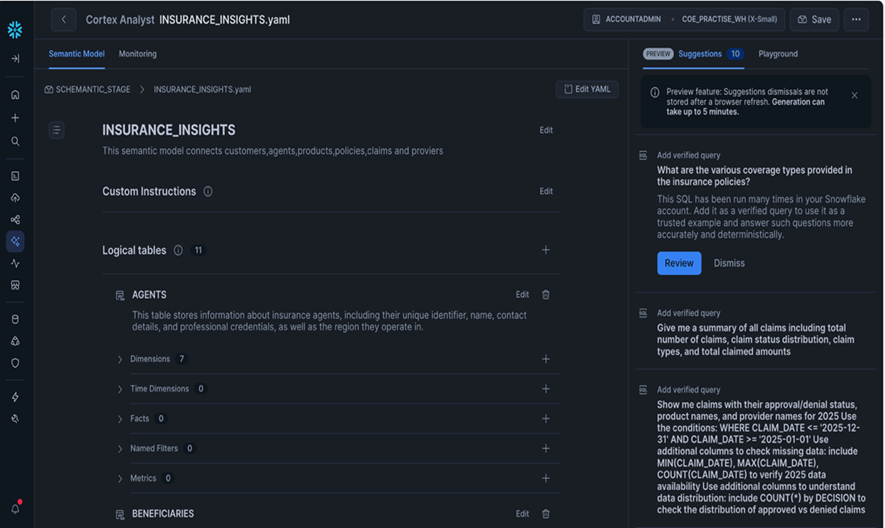Show Custom Instructions info tooltip
The image size is (885, 528).
click(x=208, y=192)
